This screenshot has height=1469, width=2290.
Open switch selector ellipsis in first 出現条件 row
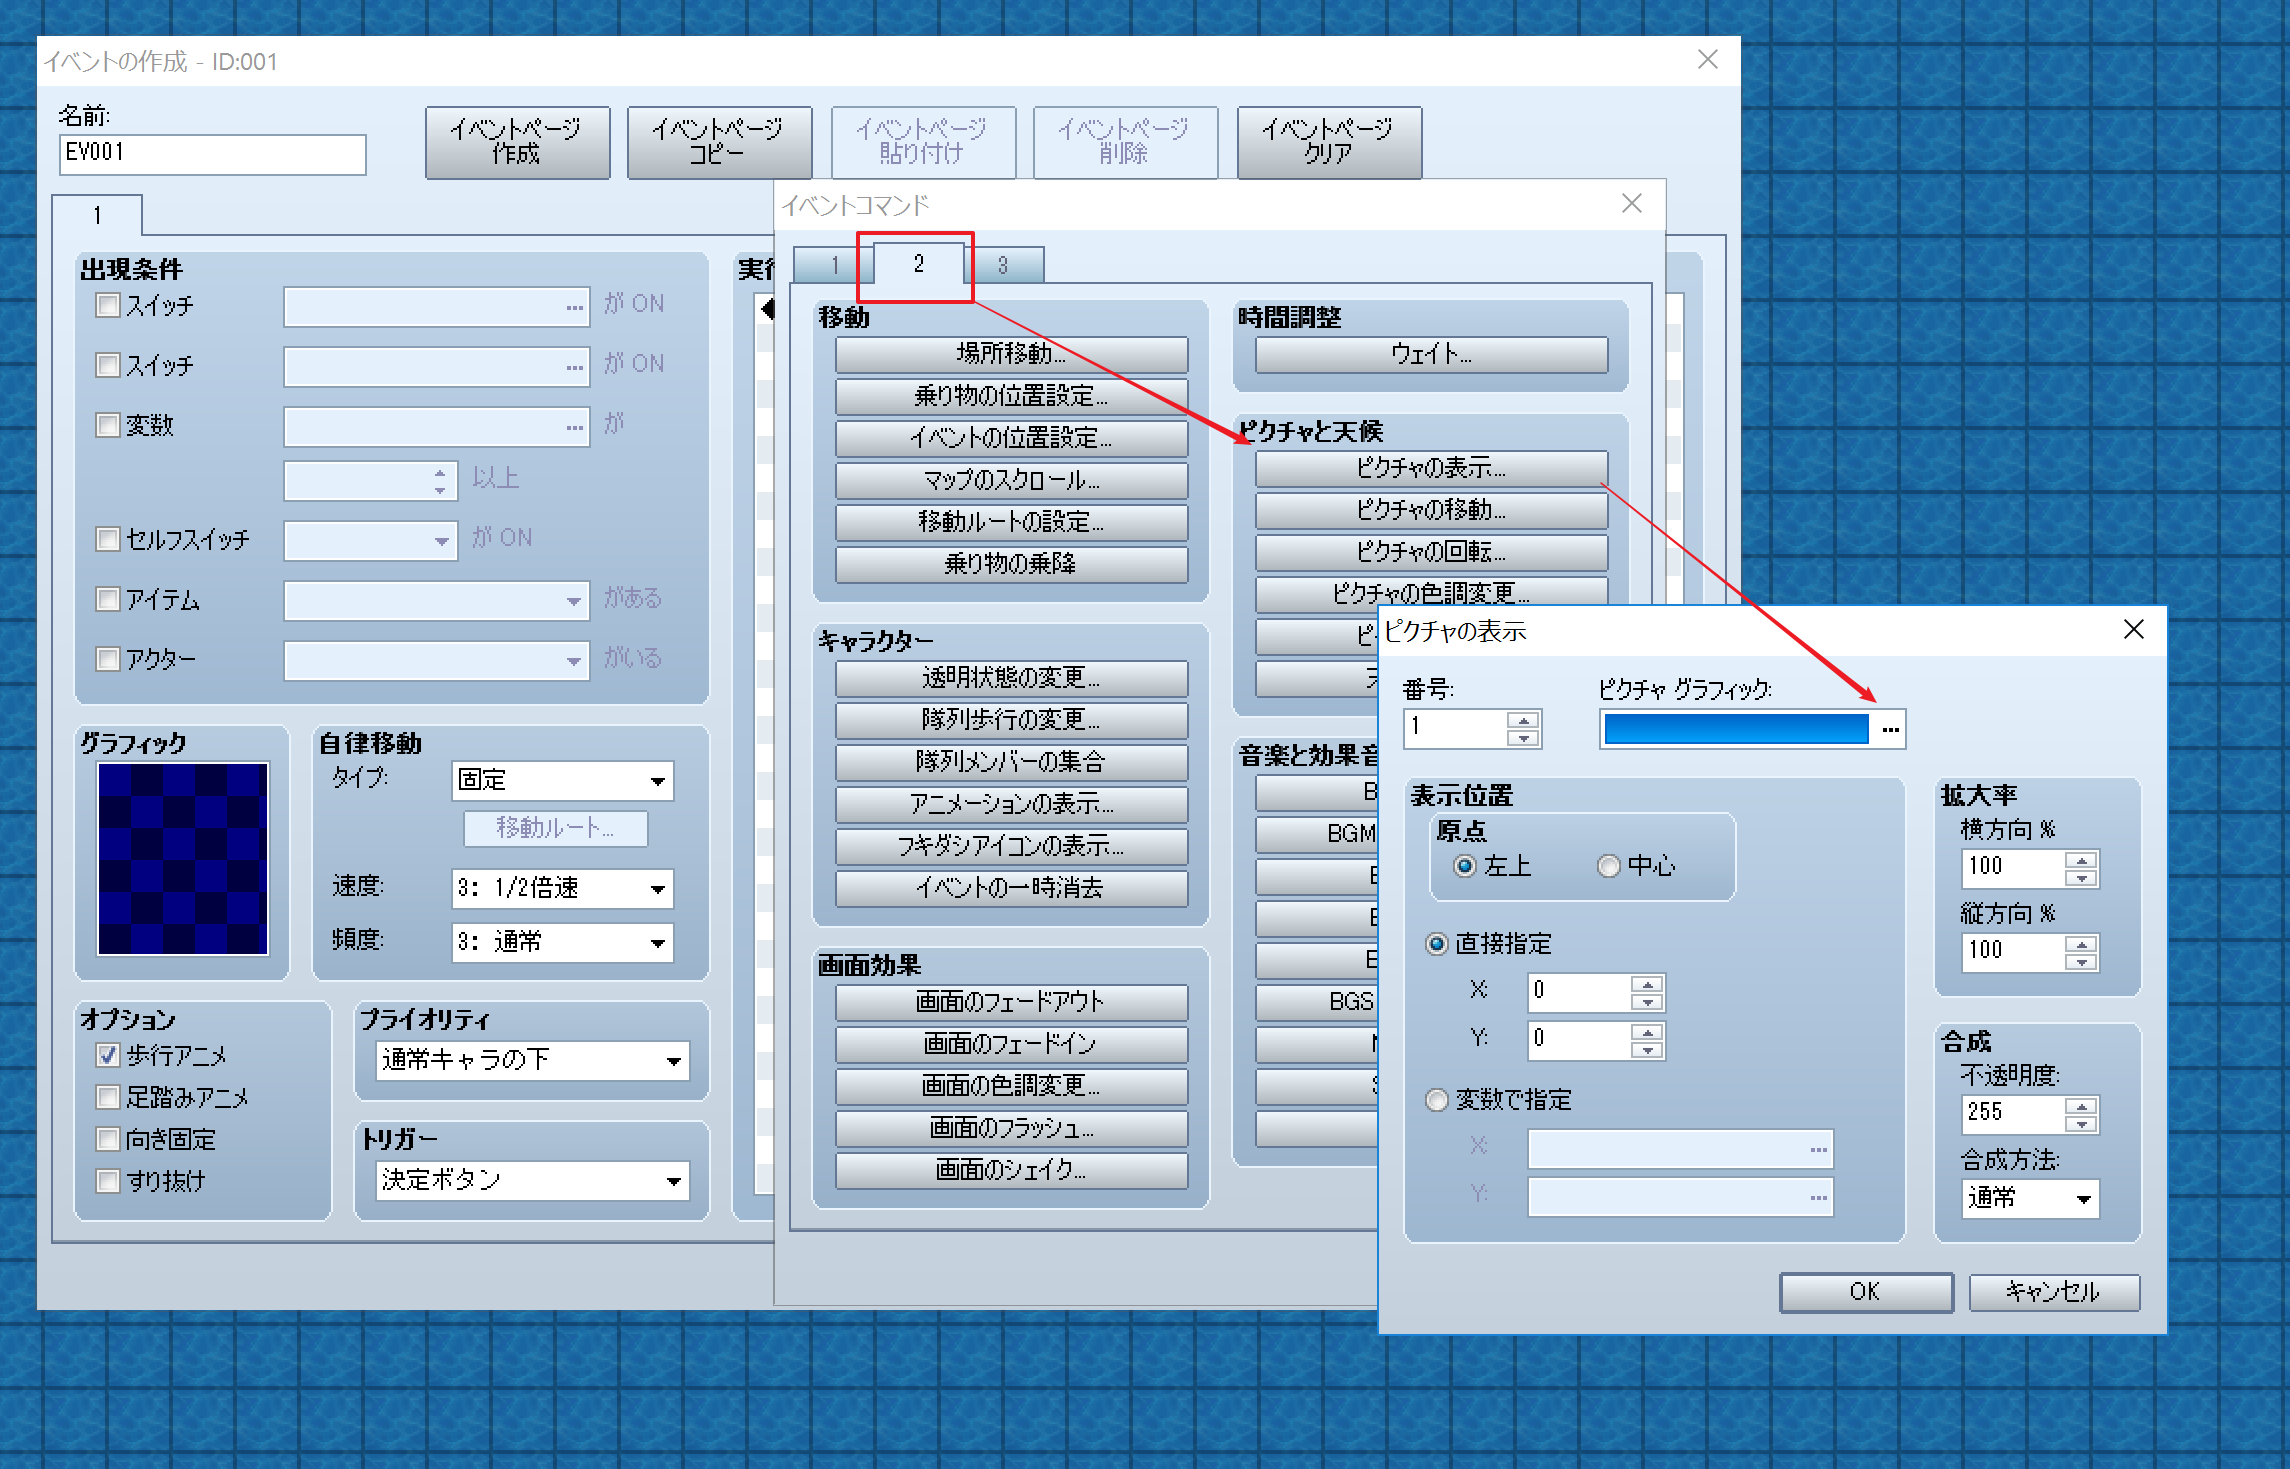(573, 305)
